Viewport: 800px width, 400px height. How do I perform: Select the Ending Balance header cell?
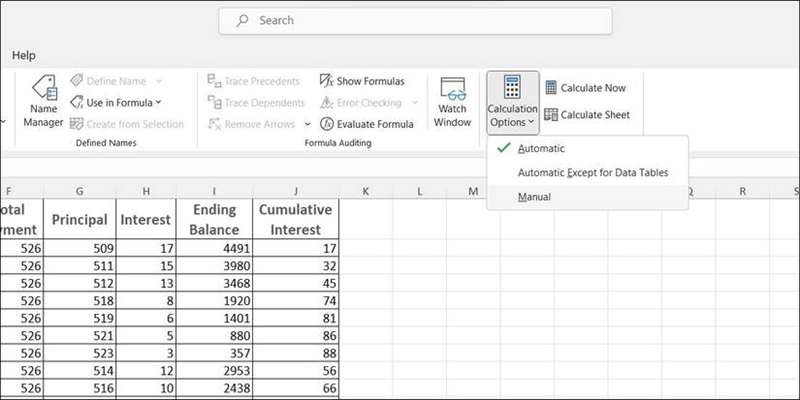click(214, 219)
